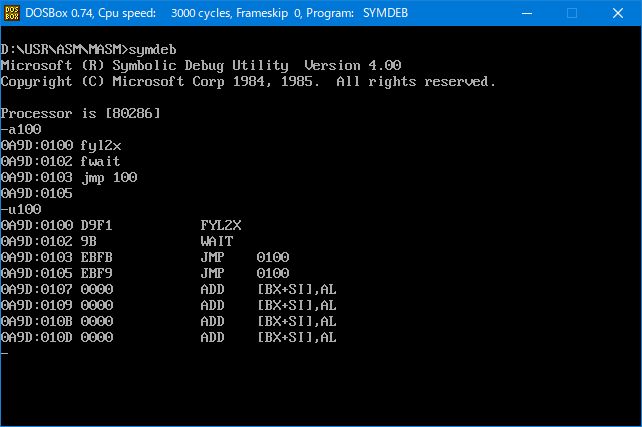Click the DOSBox icon in title bar

click(x=11, y=13)
